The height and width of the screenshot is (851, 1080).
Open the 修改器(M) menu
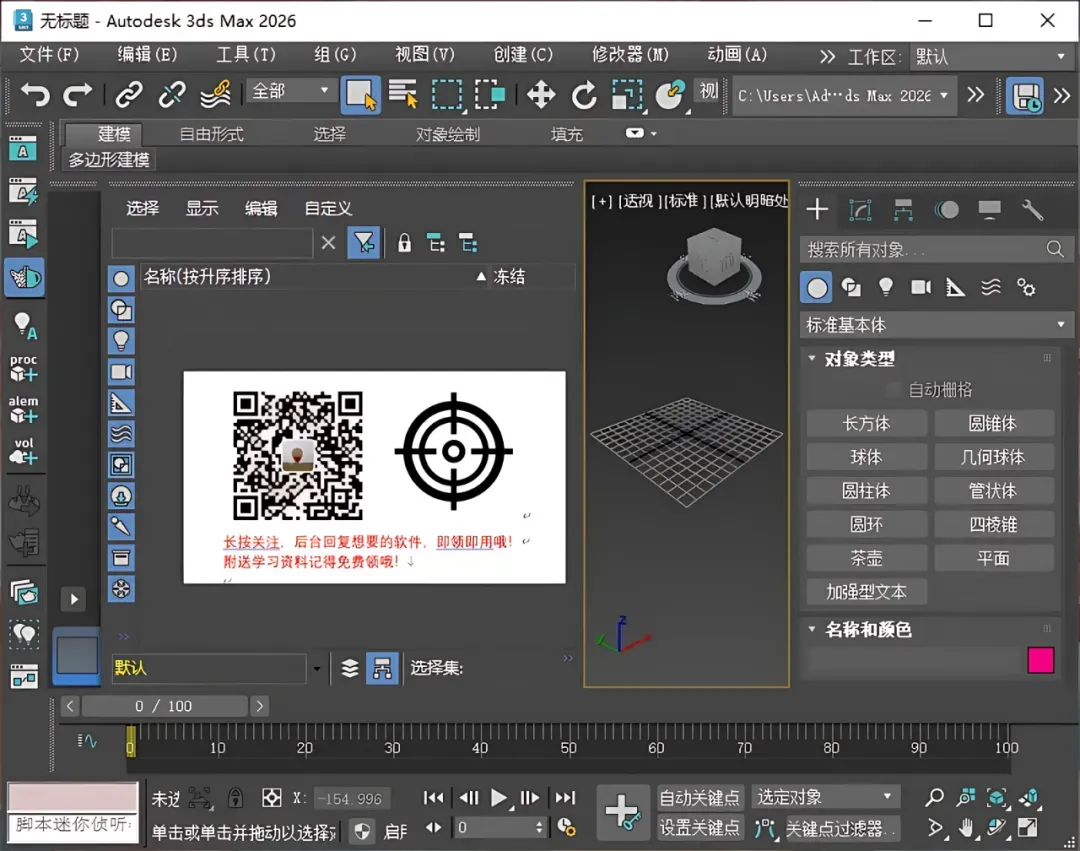pos(630,55)
